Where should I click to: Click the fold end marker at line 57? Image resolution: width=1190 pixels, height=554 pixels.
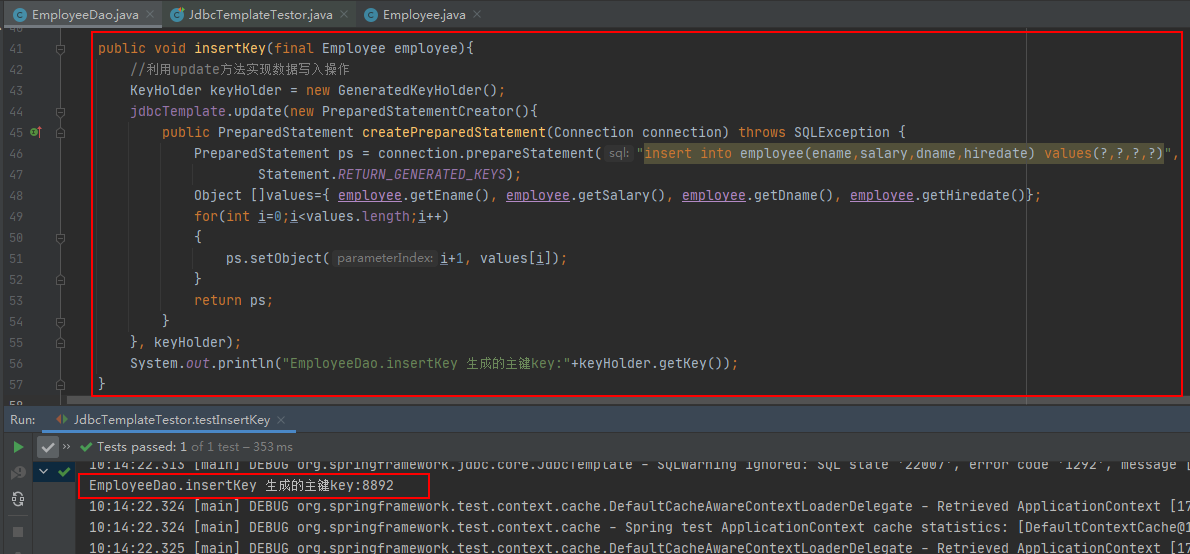tap(60, 384)
